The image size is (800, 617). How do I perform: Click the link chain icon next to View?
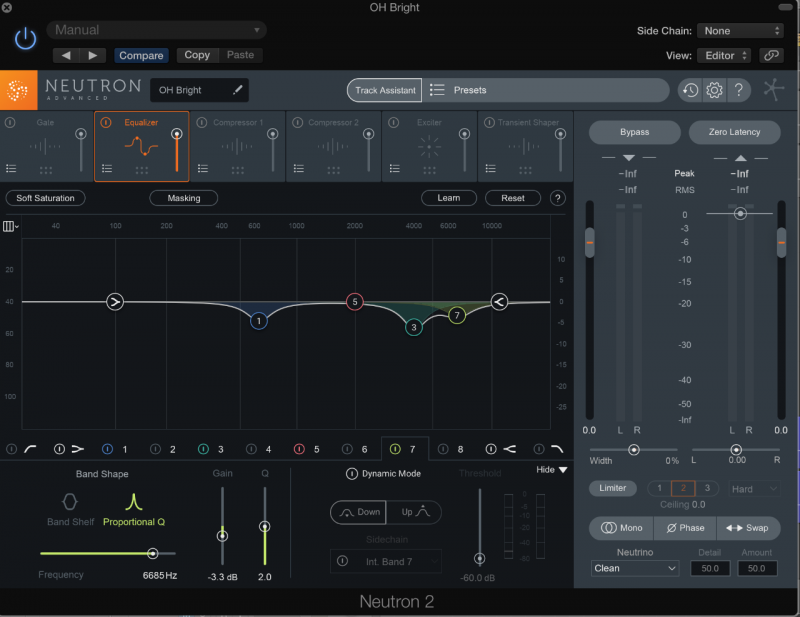pos(771,55)
